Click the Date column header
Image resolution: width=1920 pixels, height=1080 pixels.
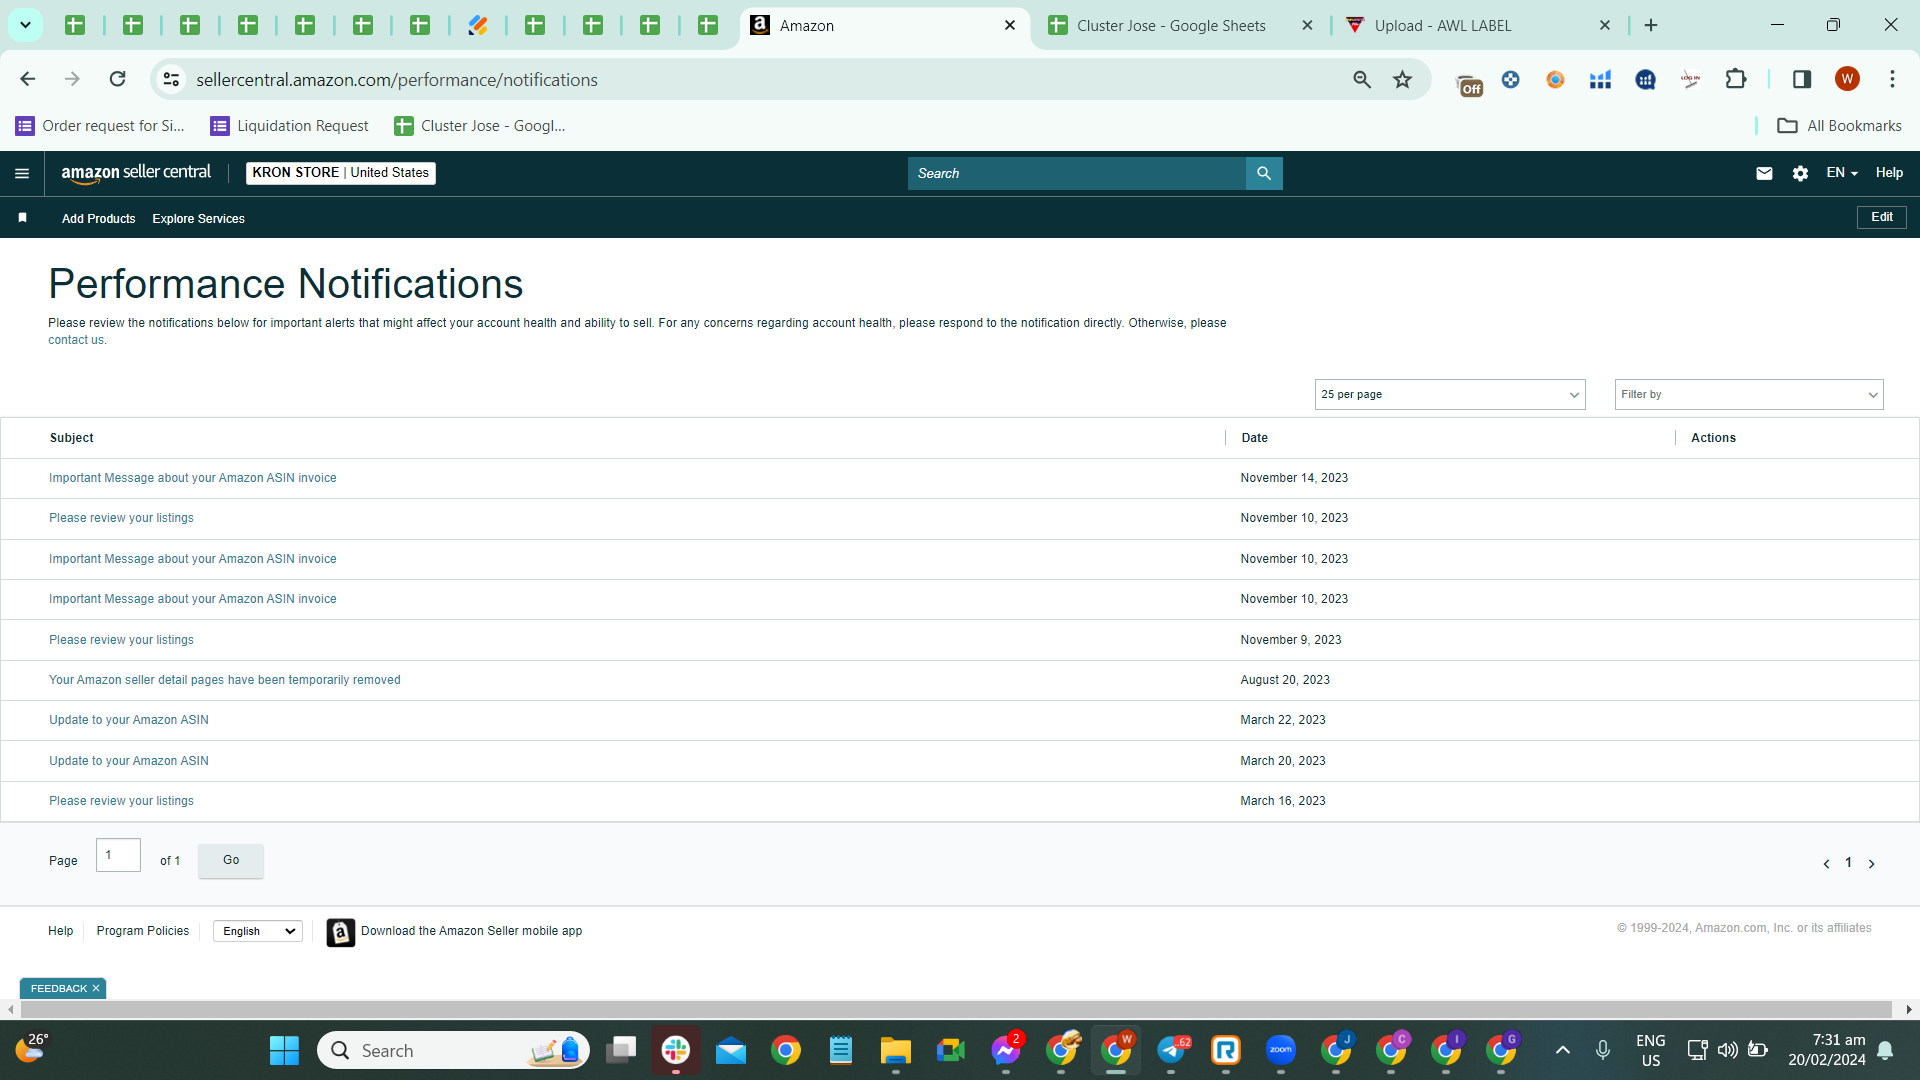[x=1254, y=439]
